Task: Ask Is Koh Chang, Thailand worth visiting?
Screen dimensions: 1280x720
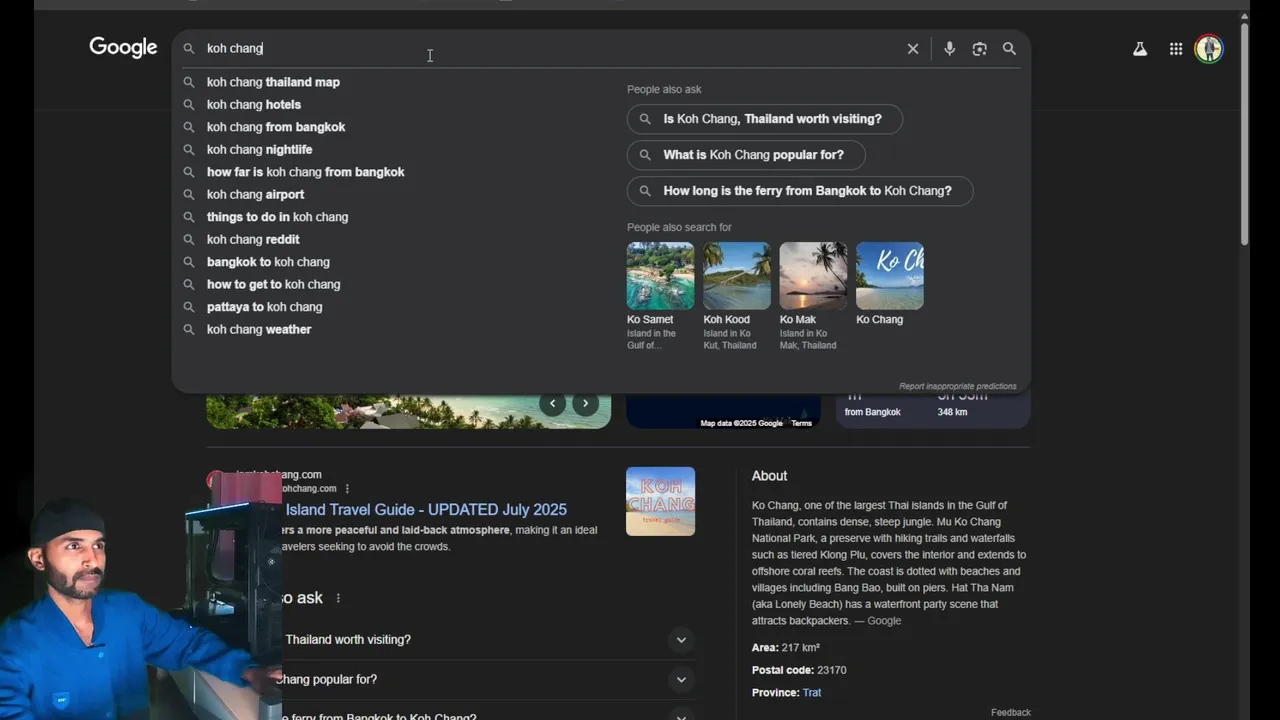Action: pos(765,119)
